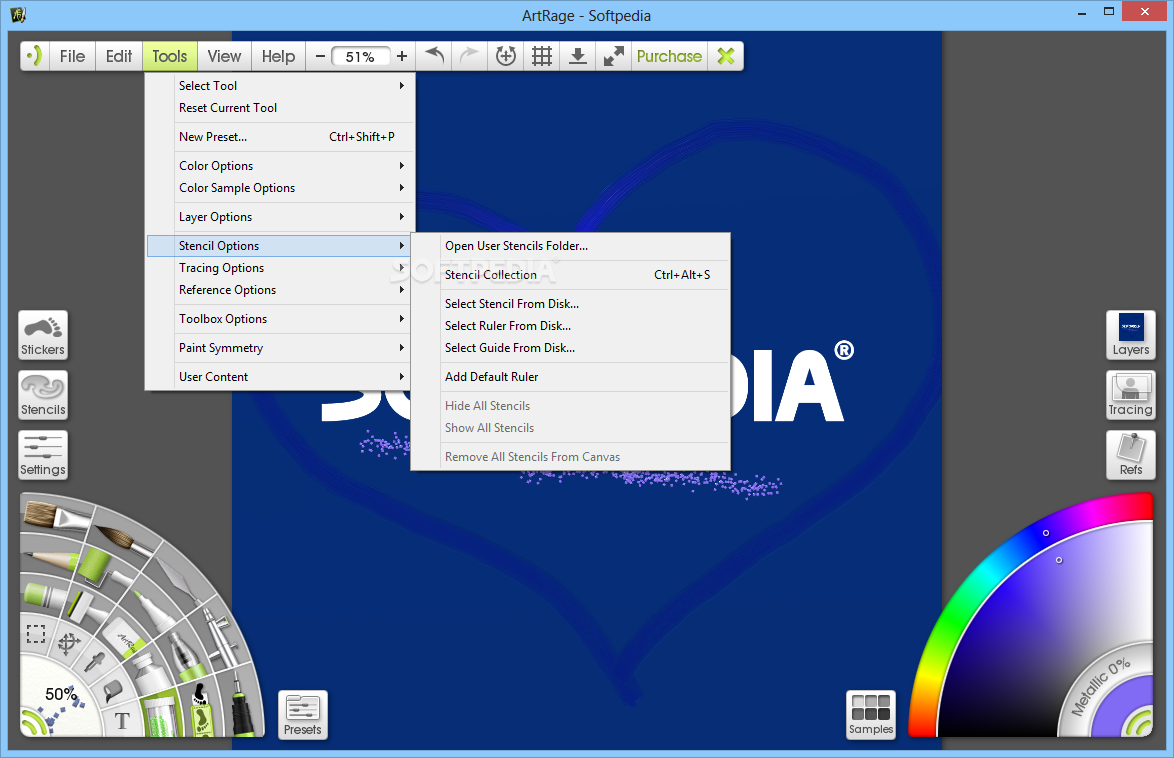
Task: Open the Layers panel
Action: coord(1131,335)
